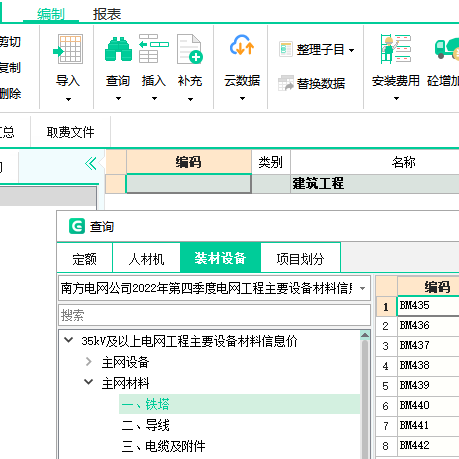Click the 替换数据 icon
This screenshot has height=459, width=459.
click(286, 83)
